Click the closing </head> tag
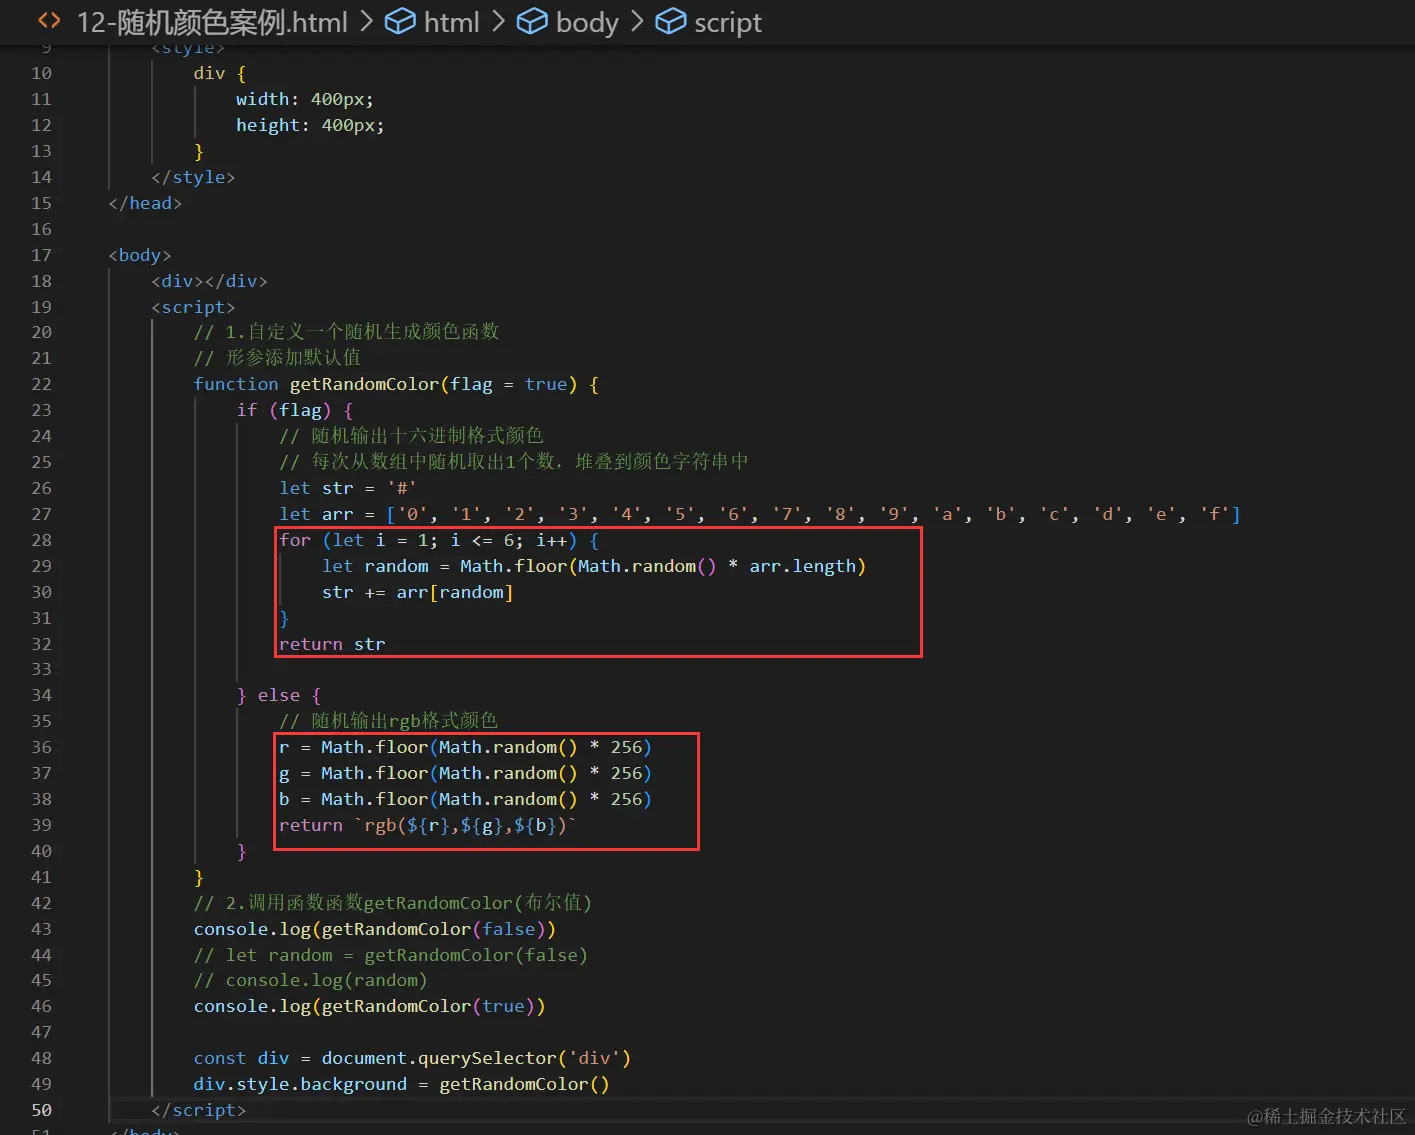 pos(145,203)
